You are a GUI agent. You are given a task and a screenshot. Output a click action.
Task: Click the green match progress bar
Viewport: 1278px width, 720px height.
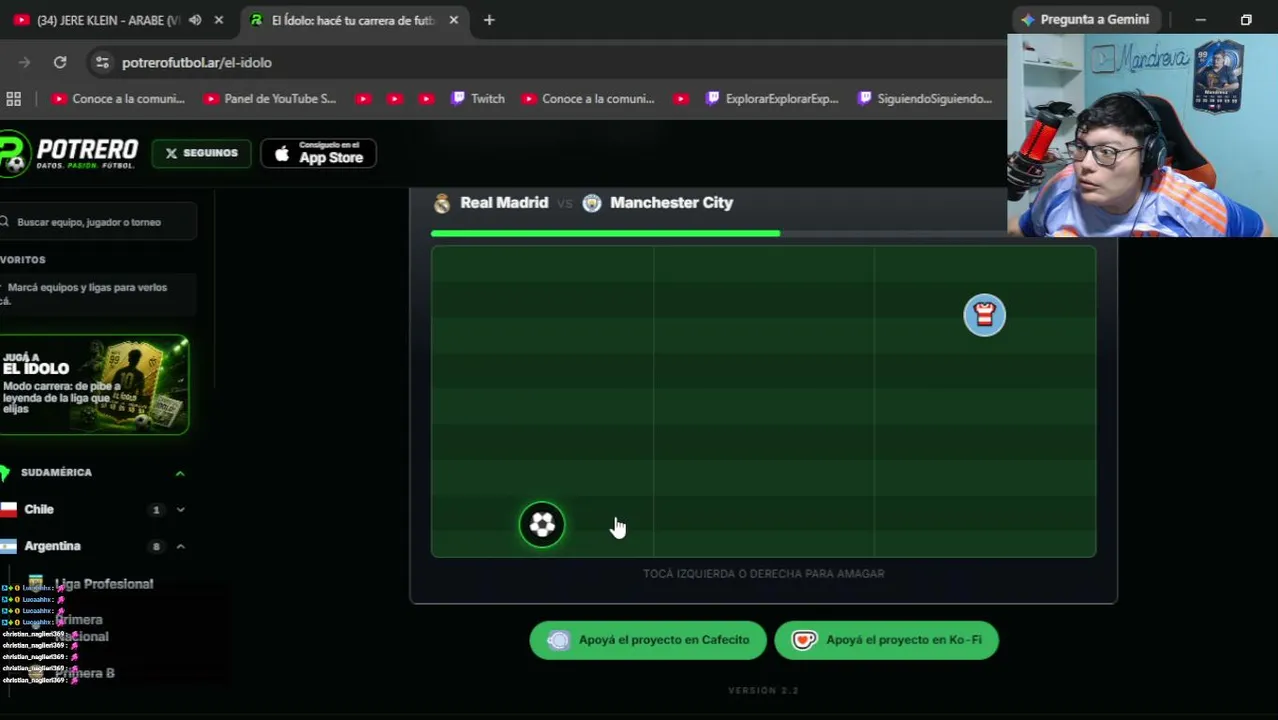[x=605, y=233]
